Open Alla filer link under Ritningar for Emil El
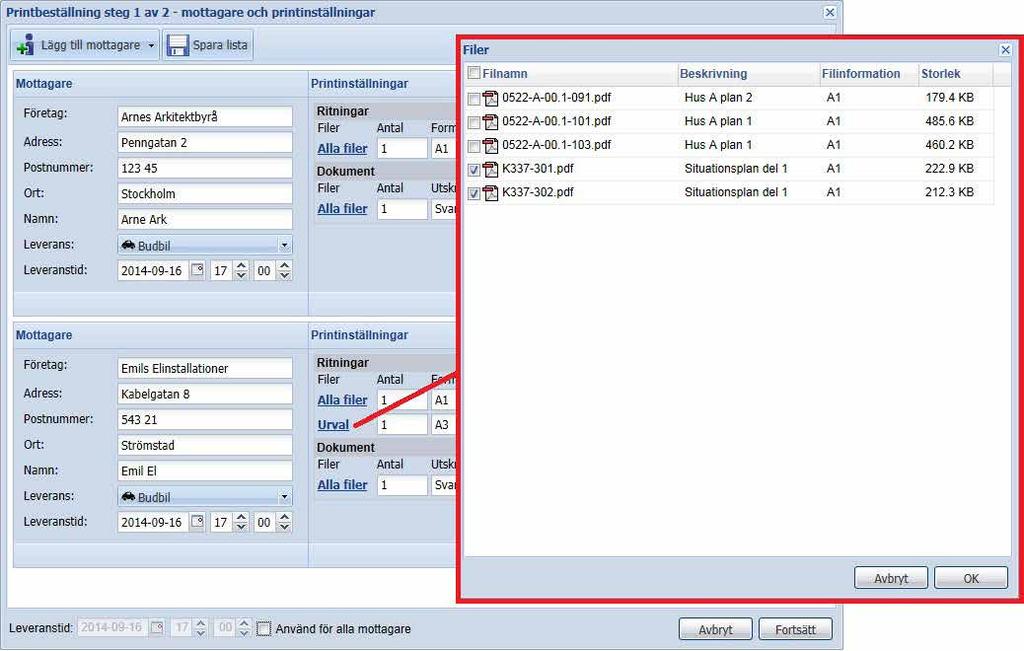This screenshot has height=651, width=1024. point(342,400)
